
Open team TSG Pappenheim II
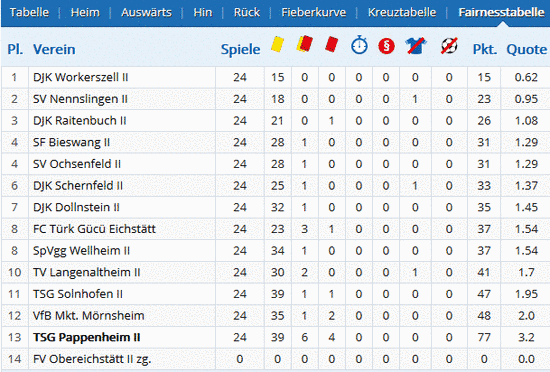point(87,337)
